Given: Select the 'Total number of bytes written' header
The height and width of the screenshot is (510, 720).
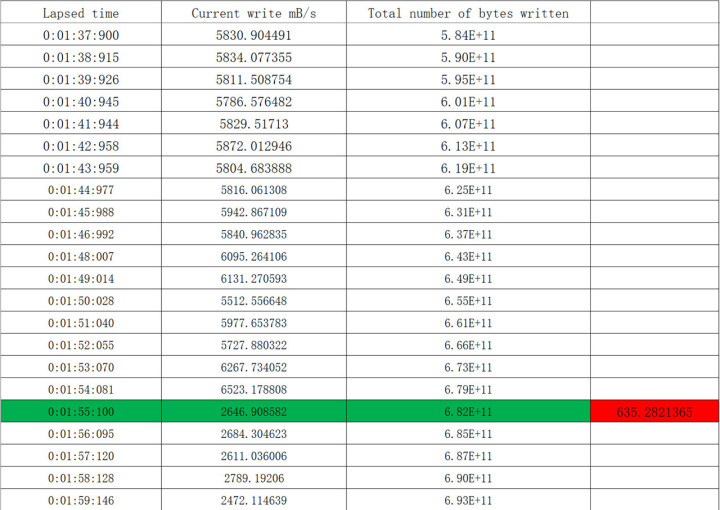Looking at the screenshot, I should coord(468,12).
